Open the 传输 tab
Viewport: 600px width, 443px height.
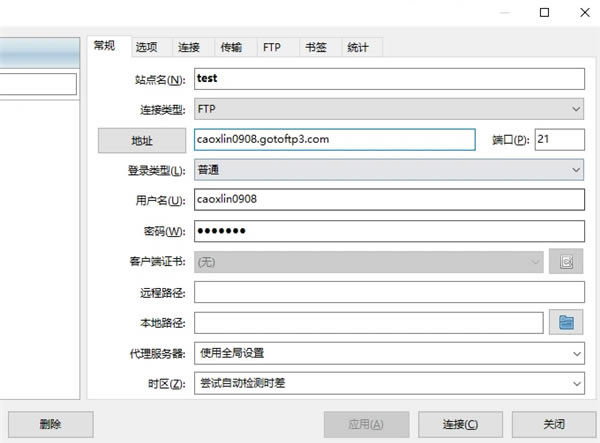coord(231,47)
